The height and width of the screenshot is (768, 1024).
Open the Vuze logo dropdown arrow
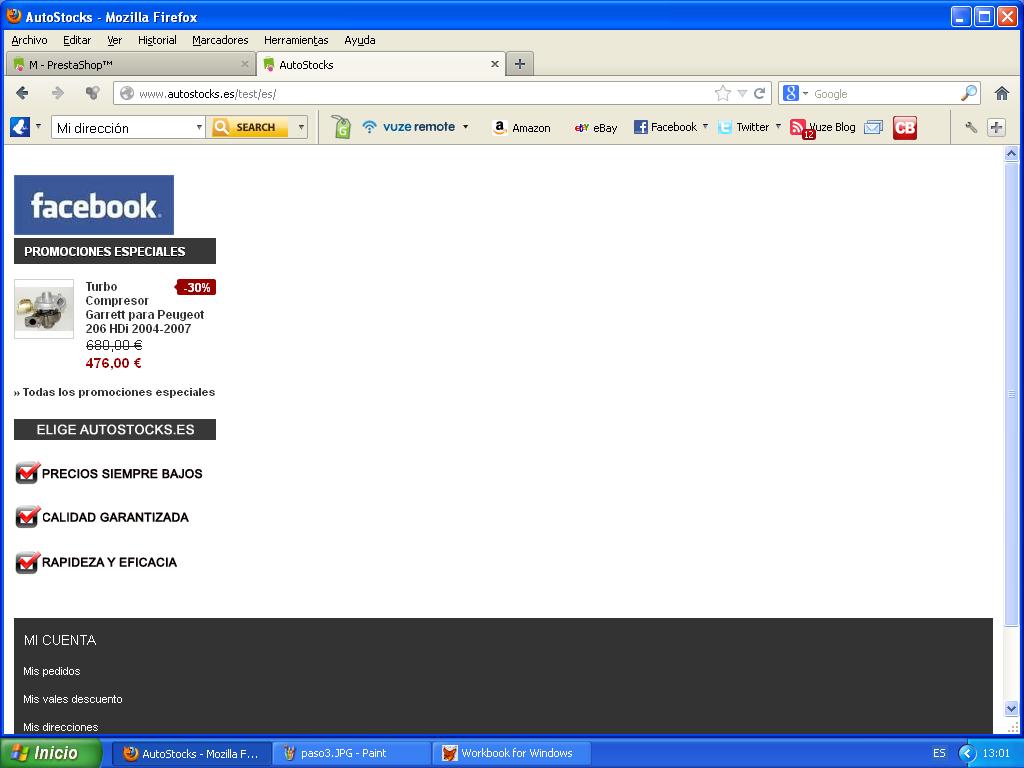click(38, 127)
